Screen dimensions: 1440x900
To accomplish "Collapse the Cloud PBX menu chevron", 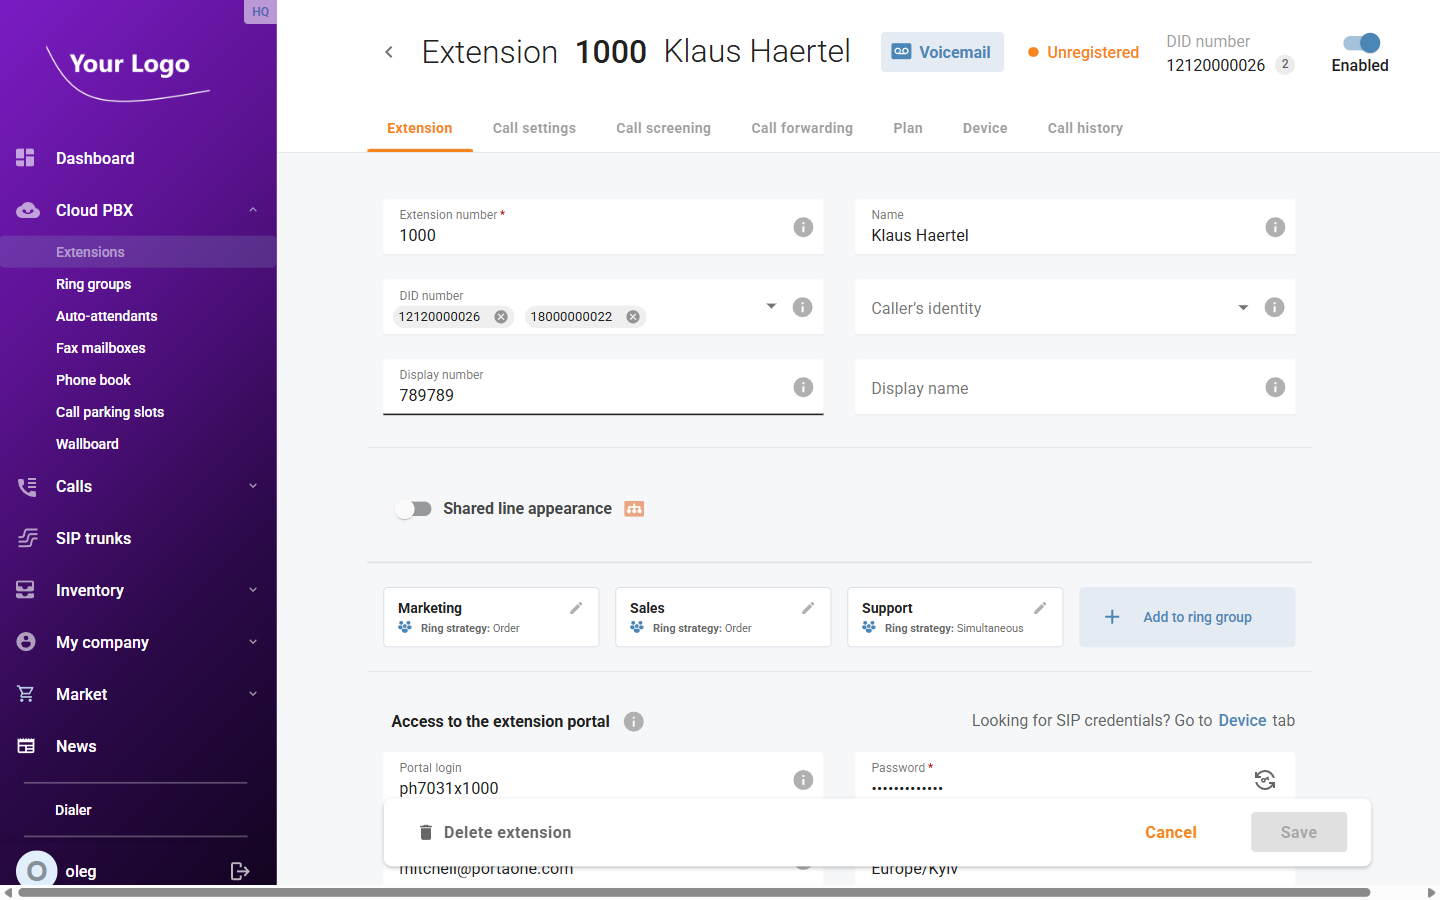I will click(x=252, y=210).
